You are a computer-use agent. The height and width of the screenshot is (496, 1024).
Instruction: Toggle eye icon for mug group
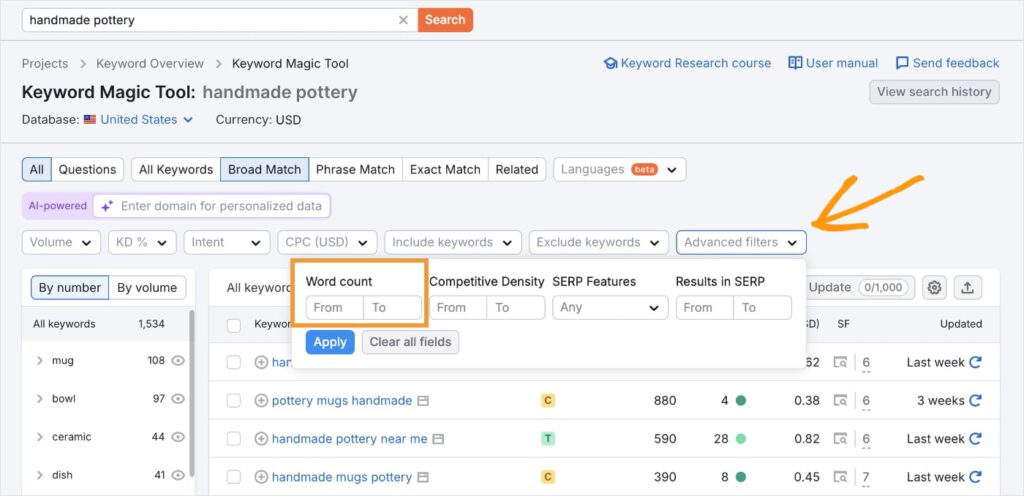pos(178,360)
